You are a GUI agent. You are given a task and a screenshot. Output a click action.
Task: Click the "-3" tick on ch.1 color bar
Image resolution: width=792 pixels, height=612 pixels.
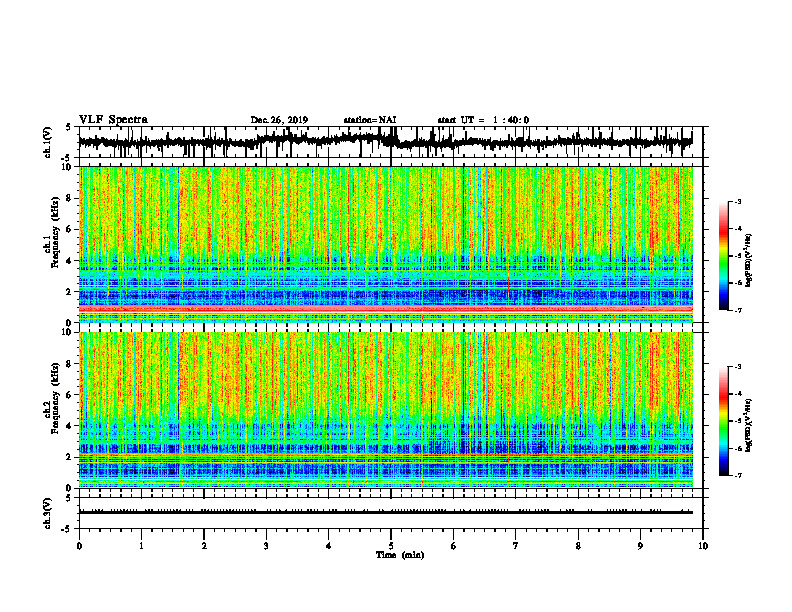click(x=738, y=201)
